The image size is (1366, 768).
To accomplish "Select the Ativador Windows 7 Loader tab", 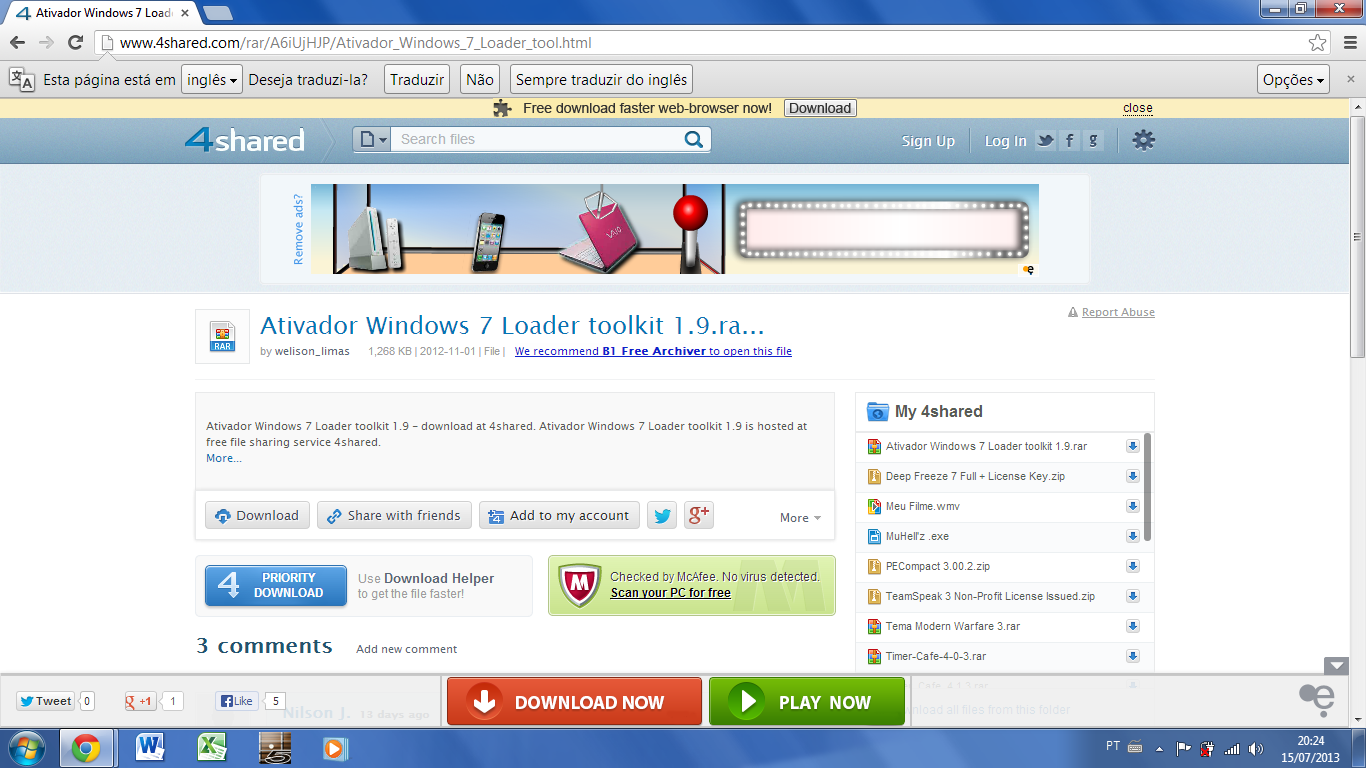I will [100, 13].
